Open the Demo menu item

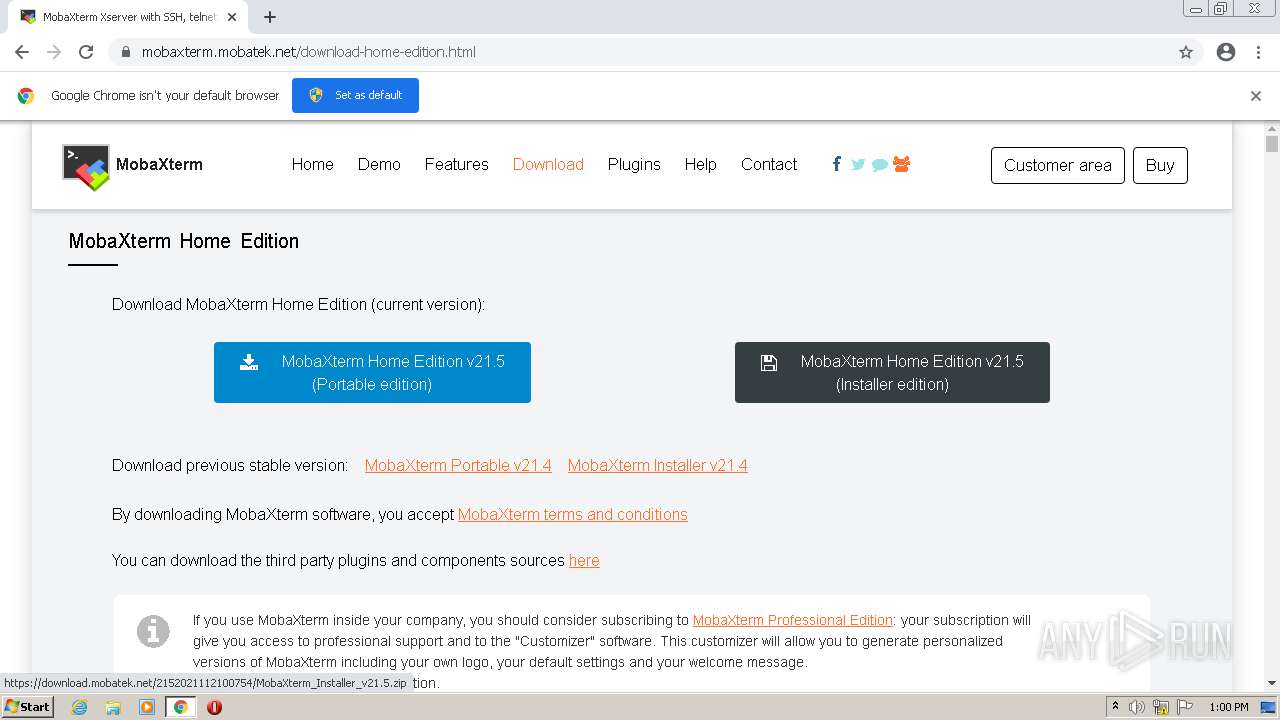tap(379, 164)
